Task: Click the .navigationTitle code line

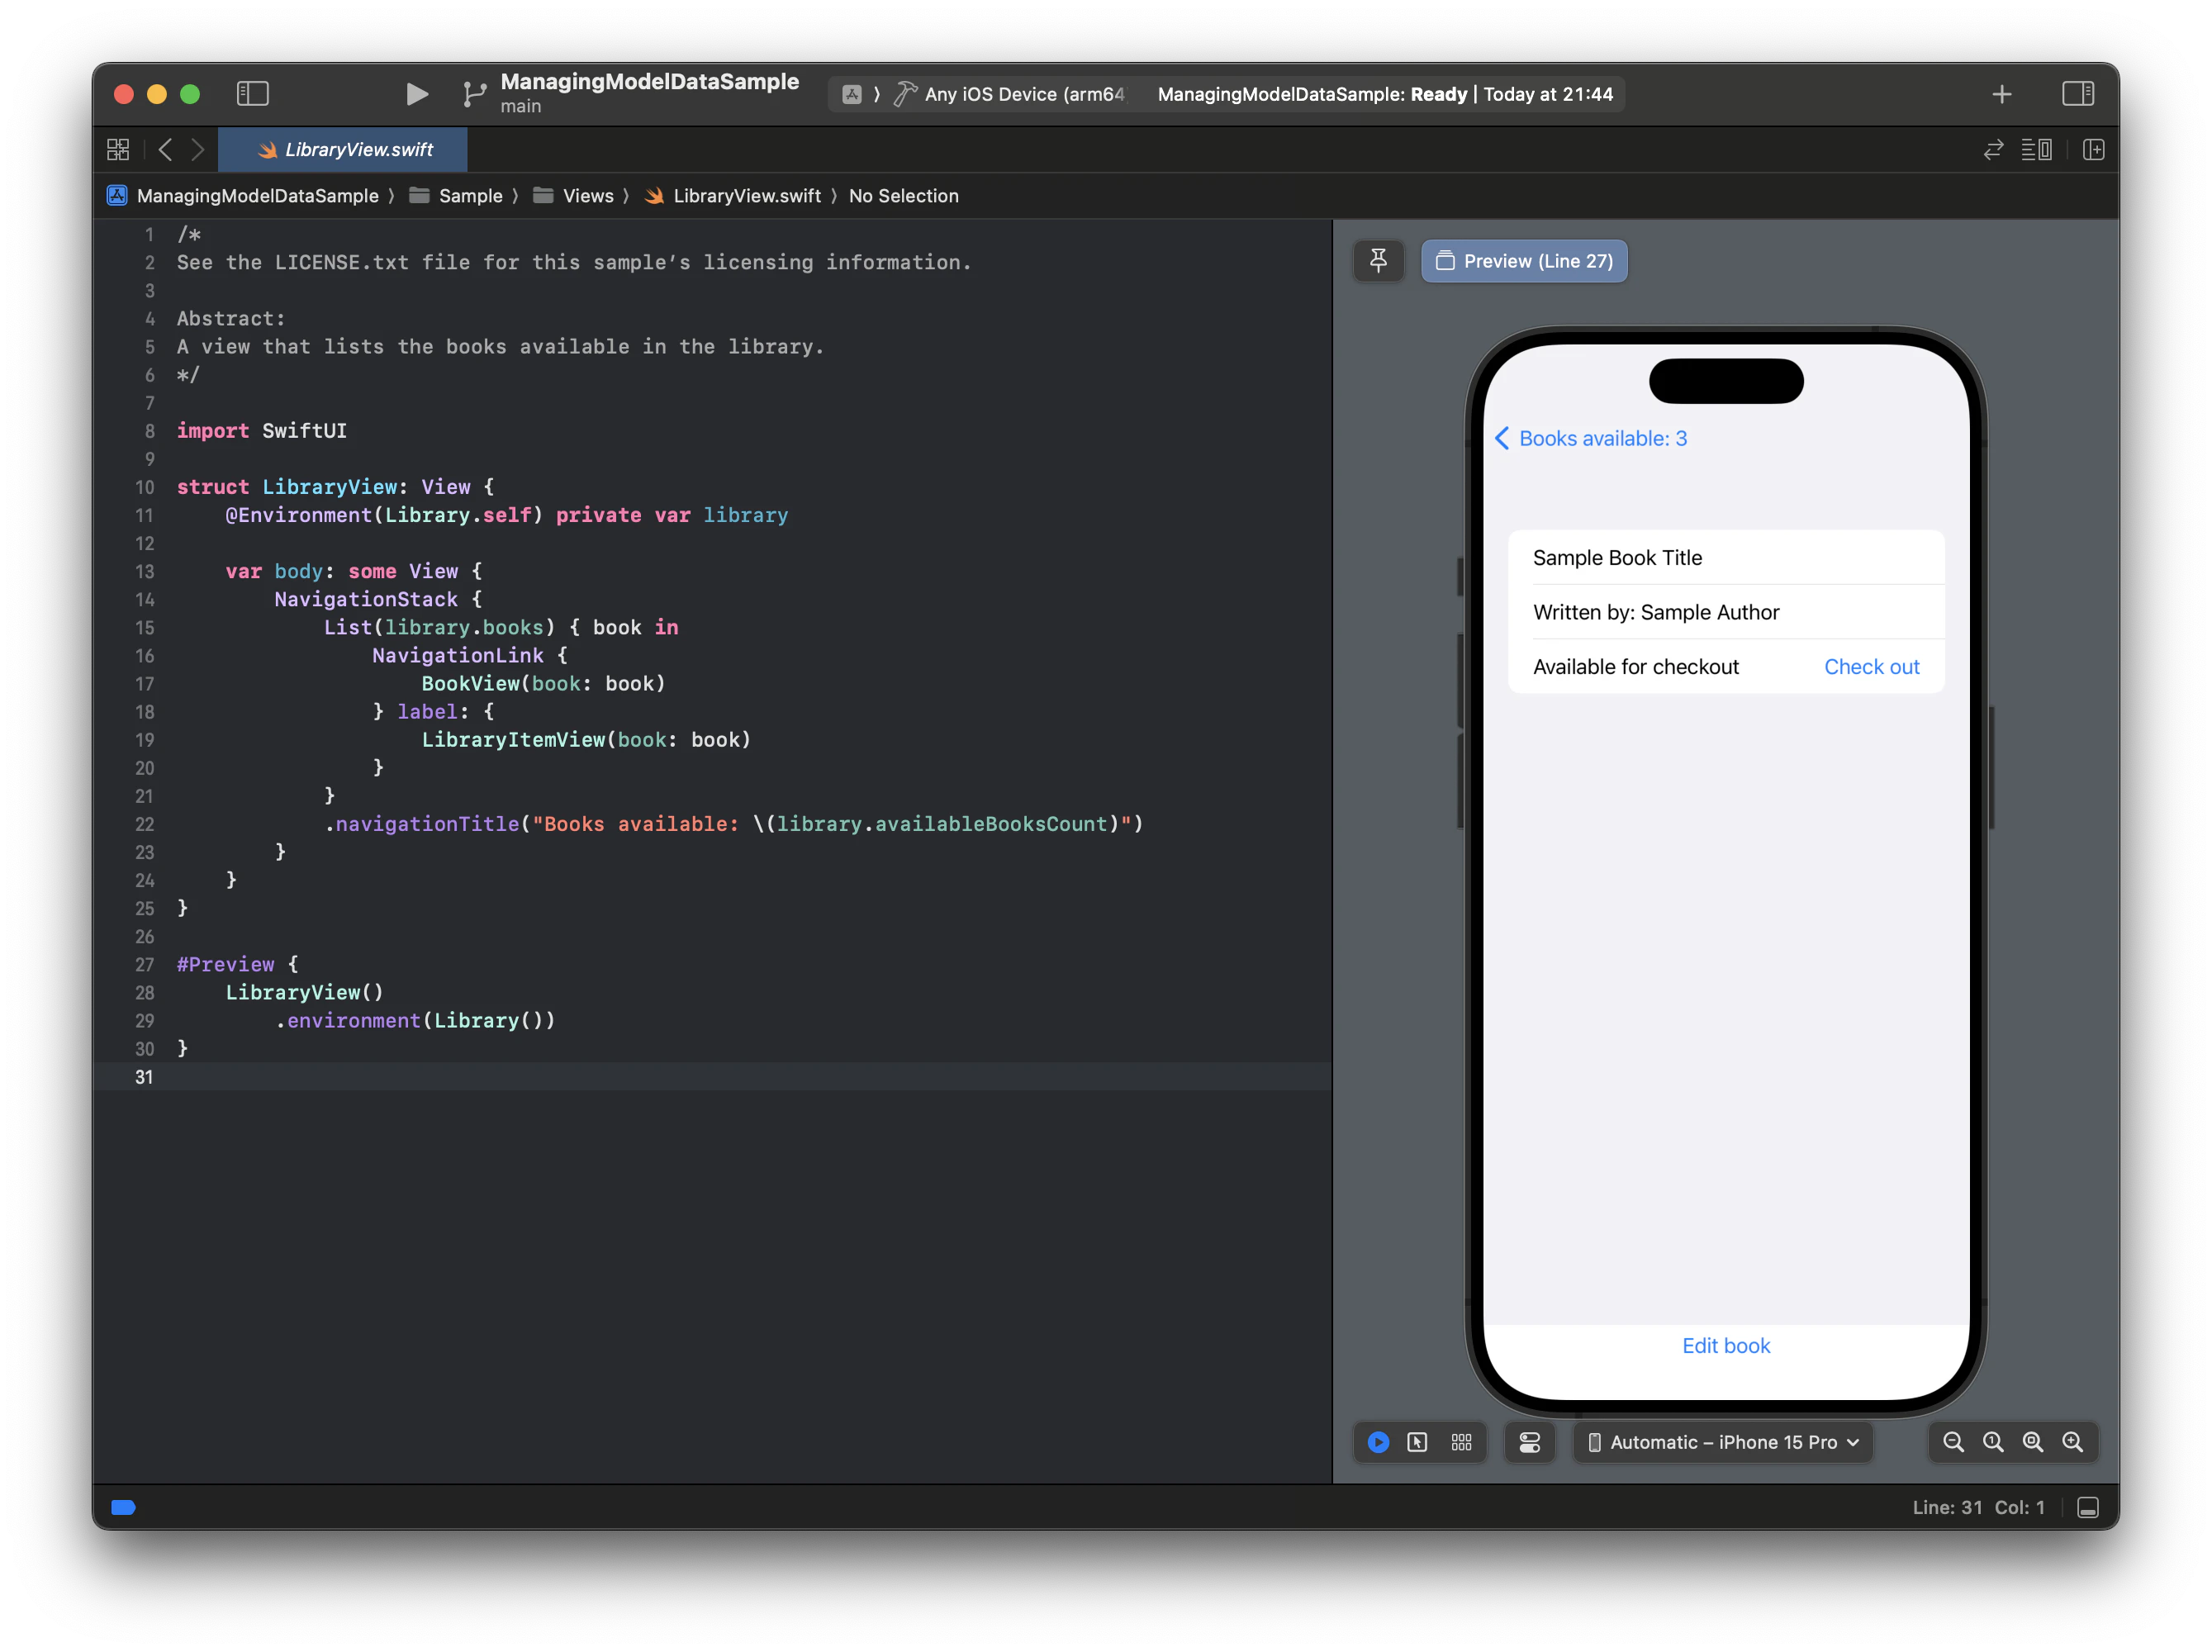Action: click(734, 824)
